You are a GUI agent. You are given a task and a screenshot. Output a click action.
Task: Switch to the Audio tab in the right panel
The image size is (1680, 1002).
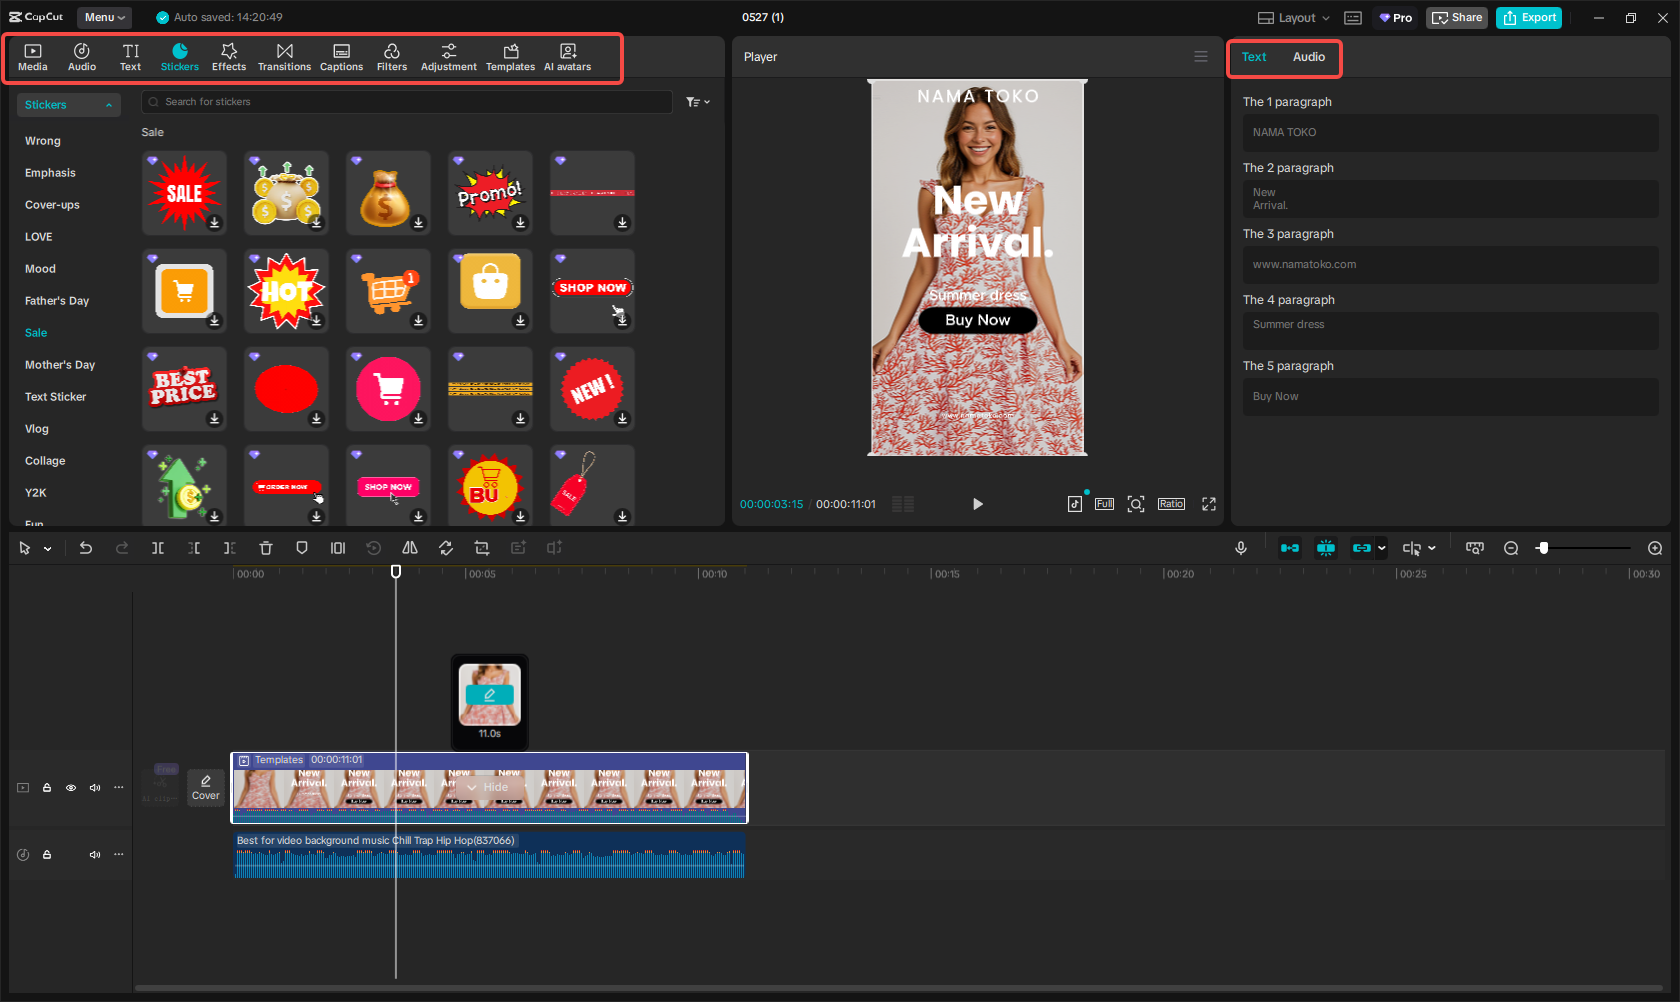coord(1311,56)
